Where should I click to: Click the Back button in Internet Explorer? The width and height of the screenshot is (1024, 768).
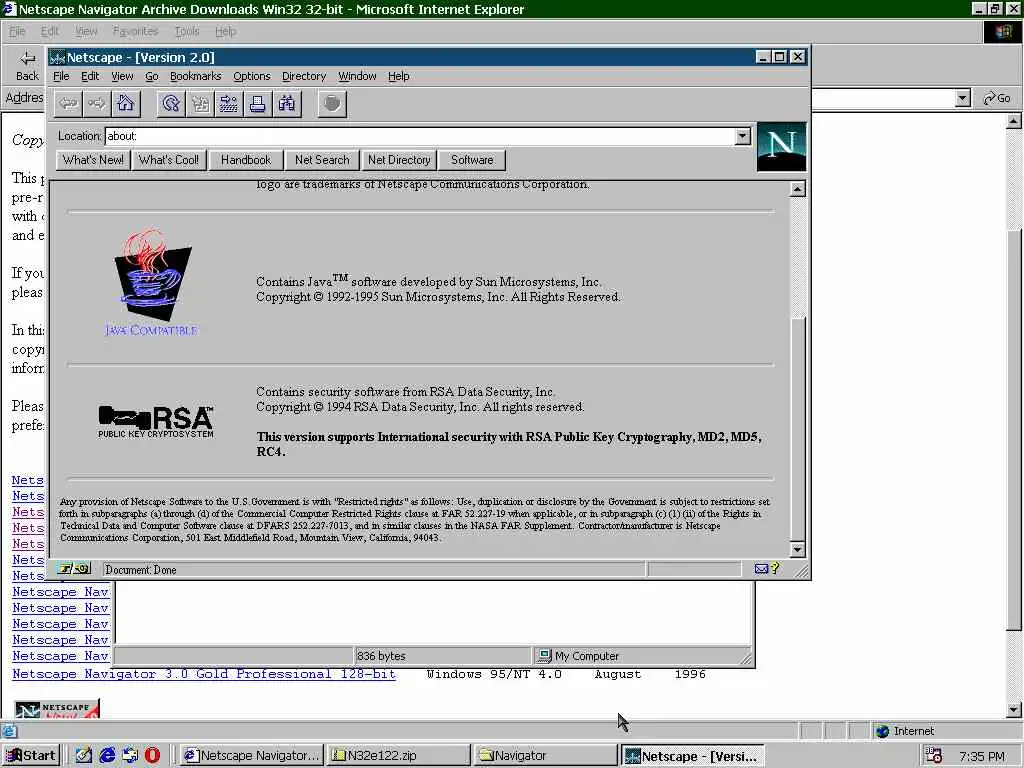(27, 67)
